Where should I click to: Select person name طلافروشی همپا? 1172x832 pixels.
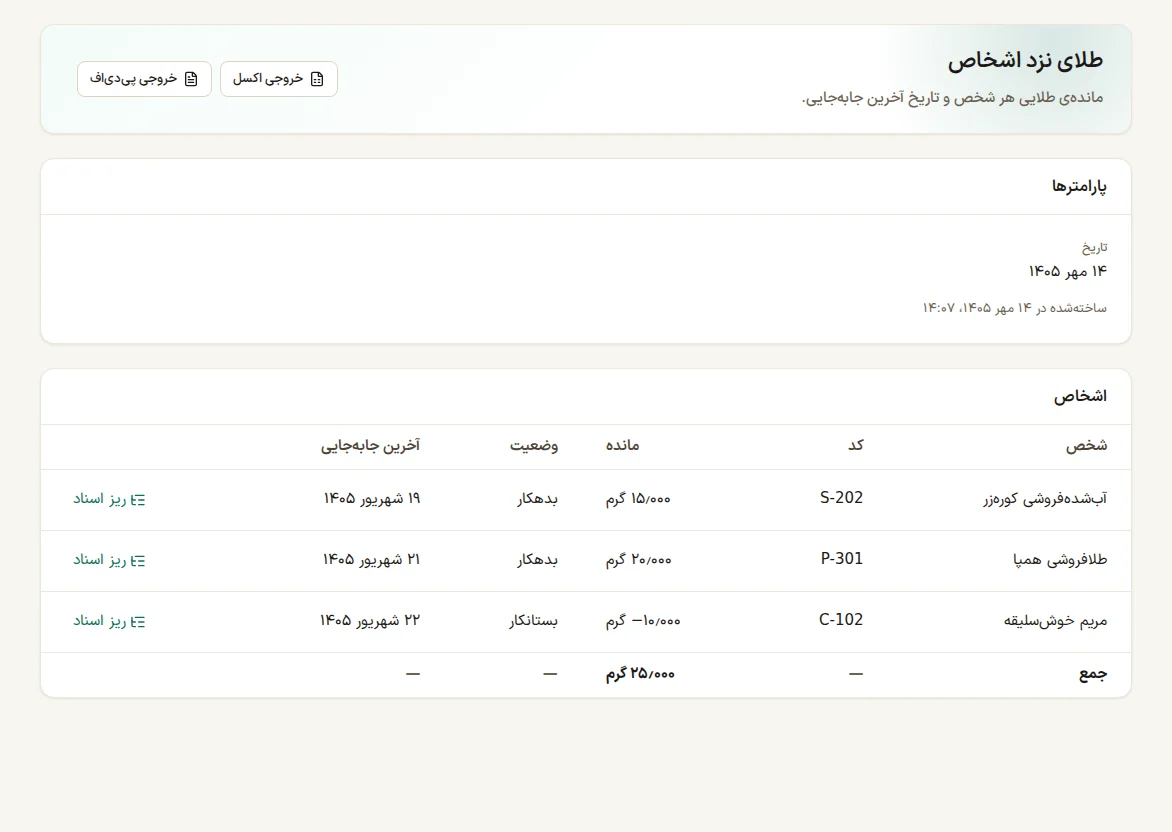(x=1060, y=560)
